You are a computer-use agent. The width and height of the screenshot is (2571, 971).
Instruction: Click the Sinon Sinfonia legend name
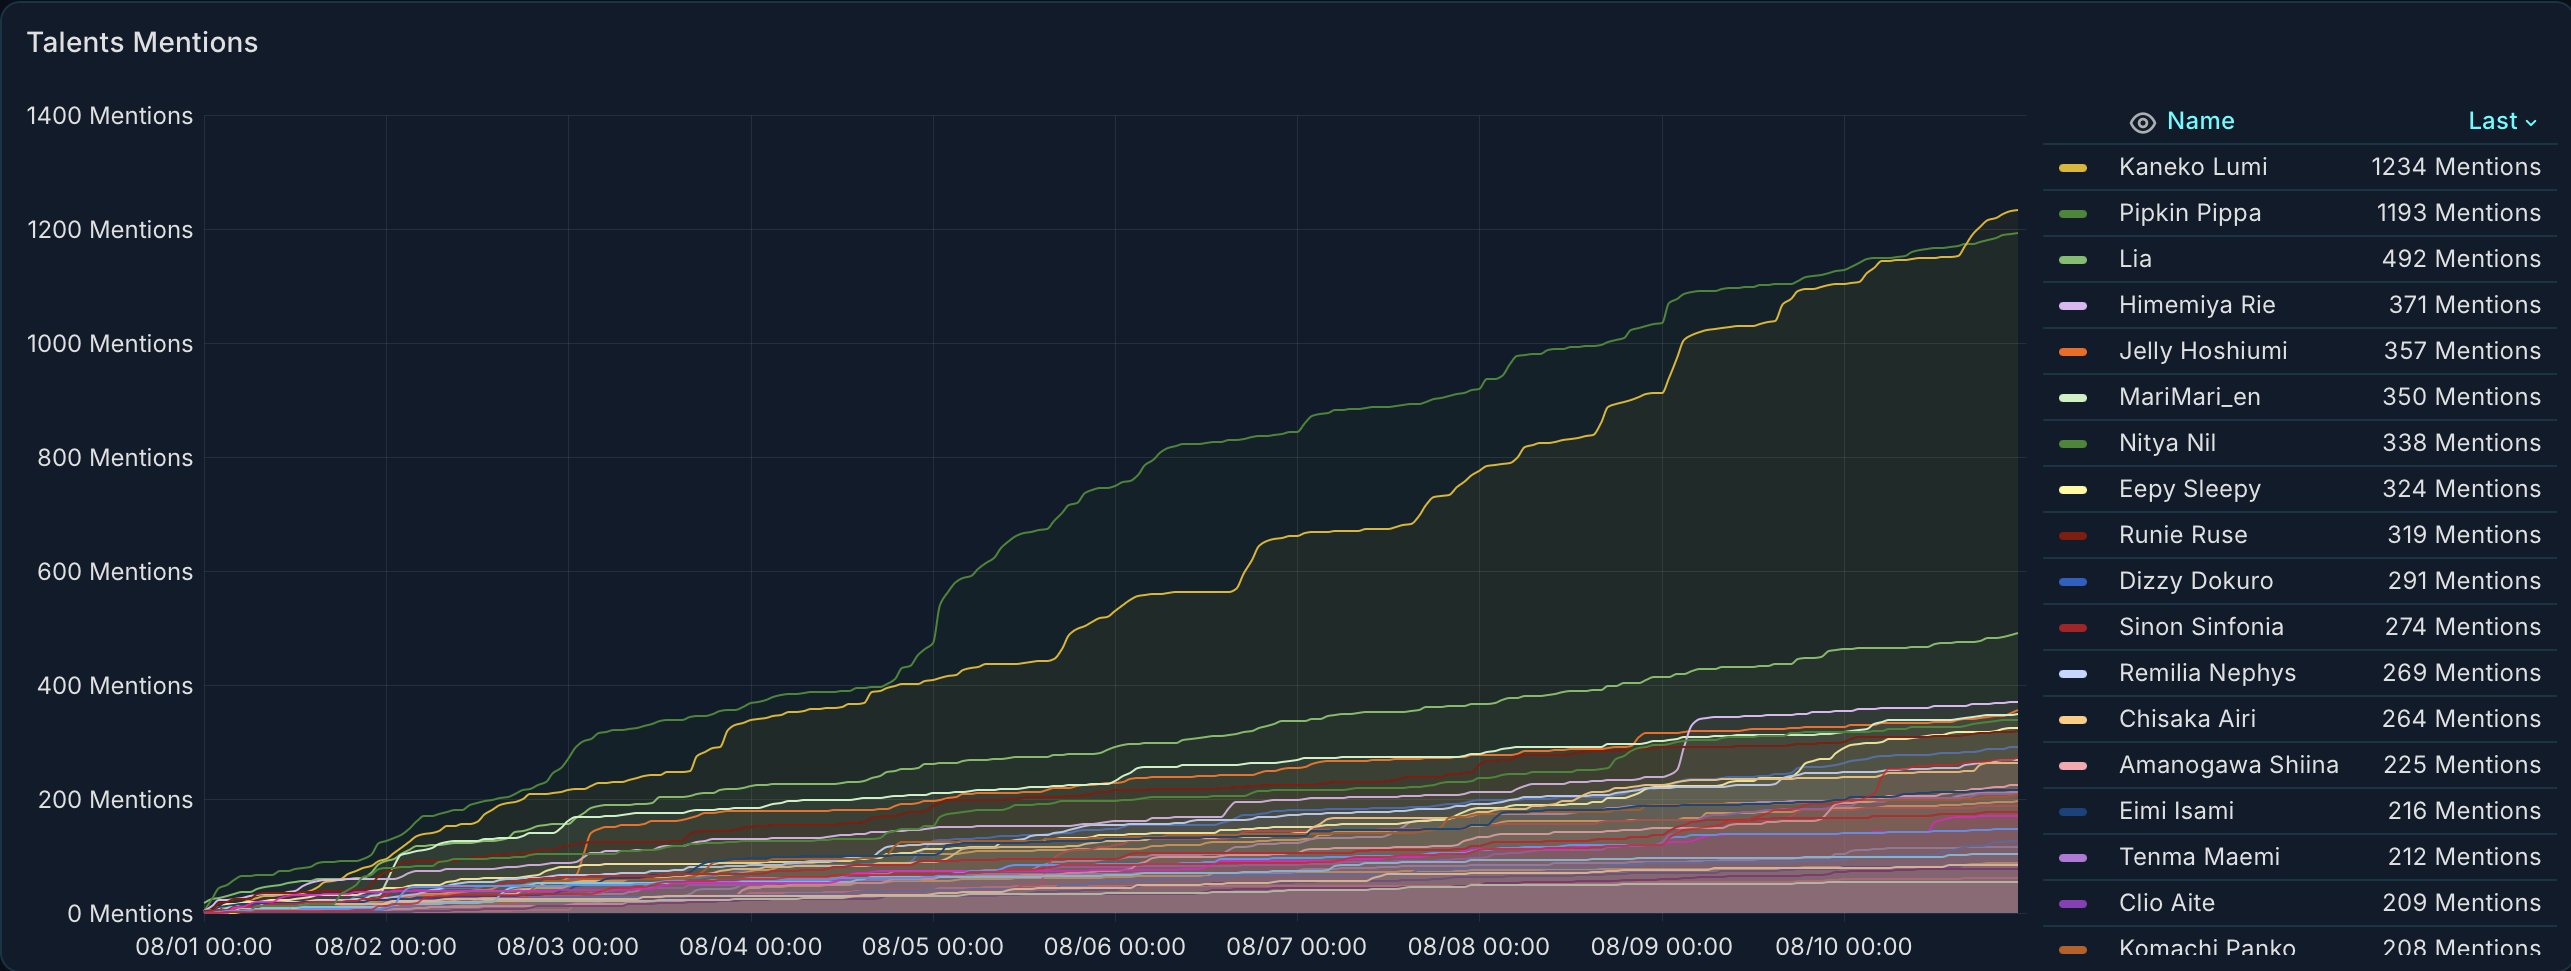pyautogui.click(x=2201, y=627)
